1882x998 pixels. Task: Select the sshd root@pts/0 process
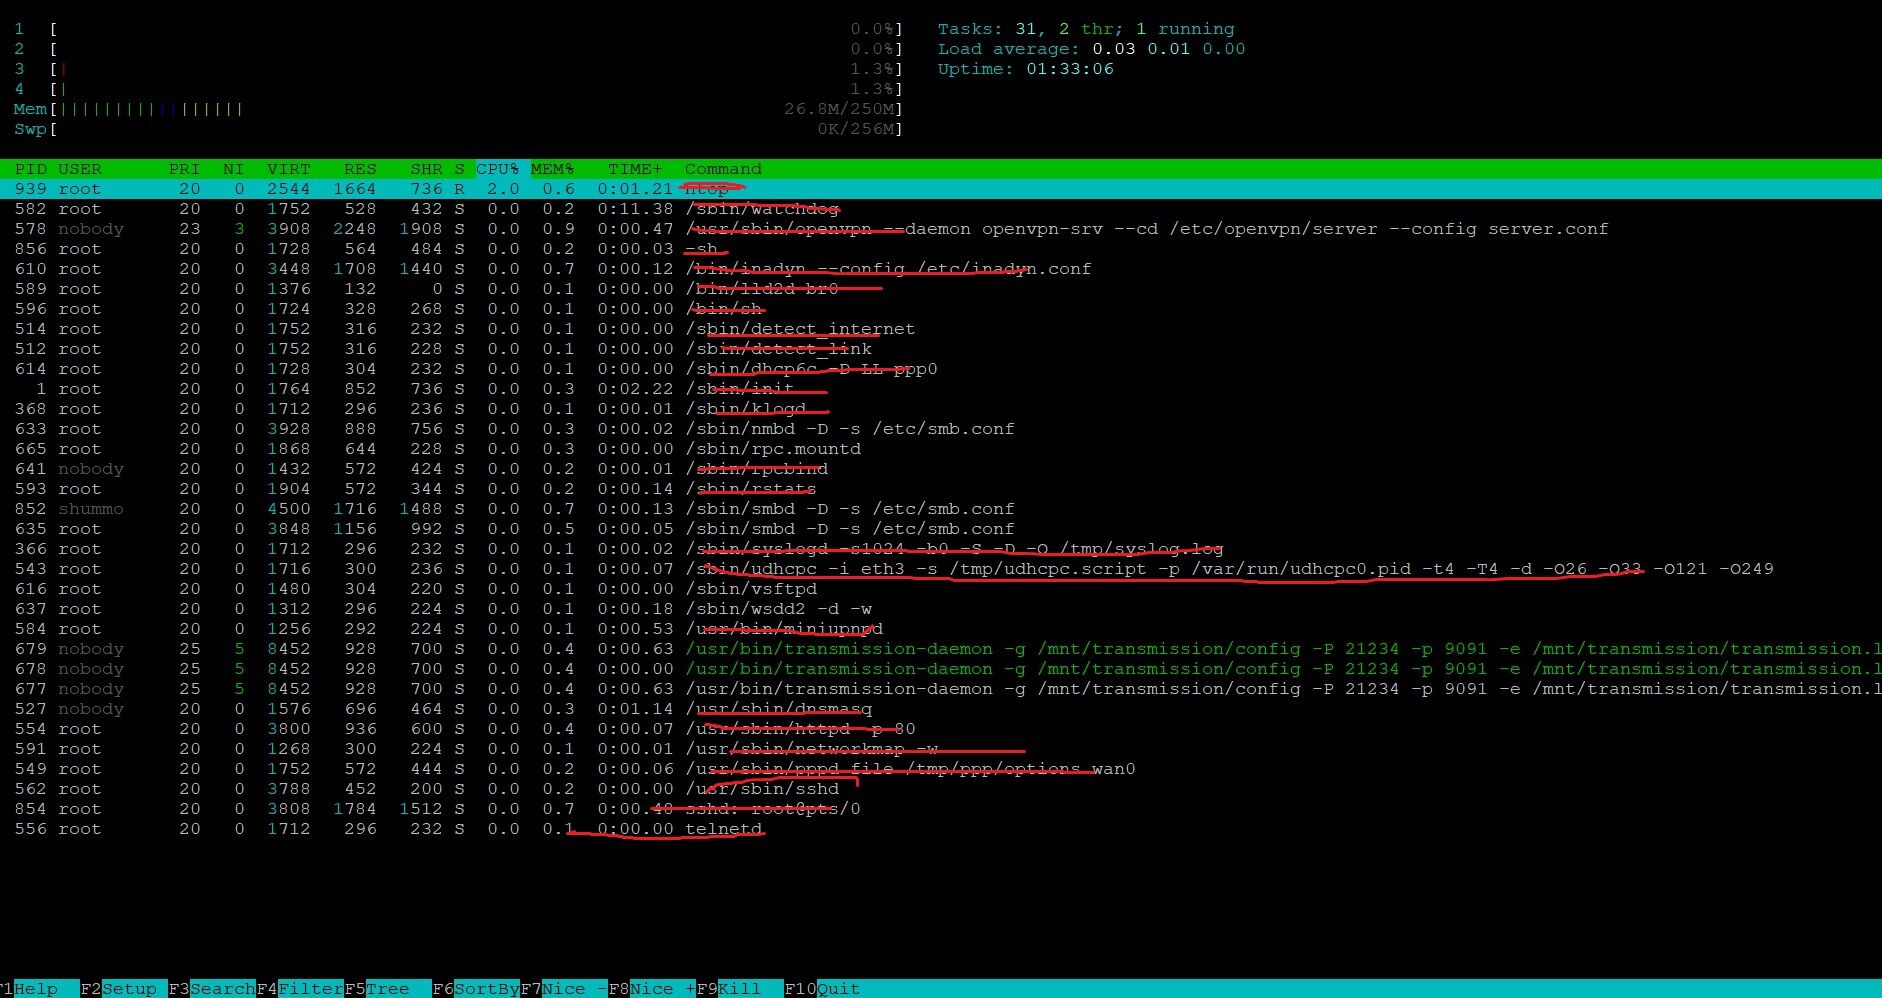coord(941,809)
